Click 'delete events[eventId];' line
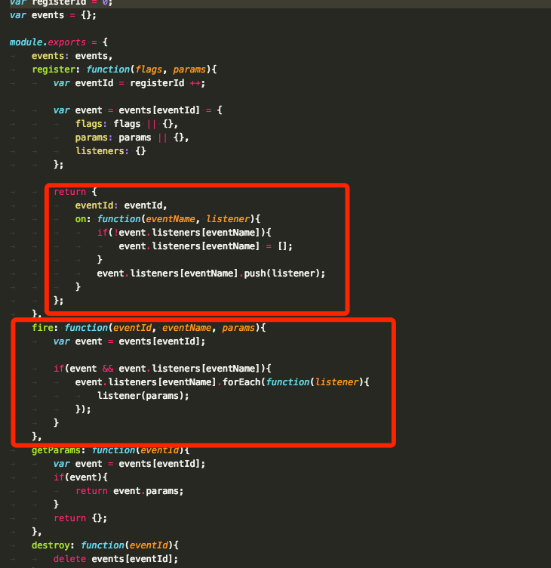The width and height of the screenshot is (551, 568). tap(116, 559)
